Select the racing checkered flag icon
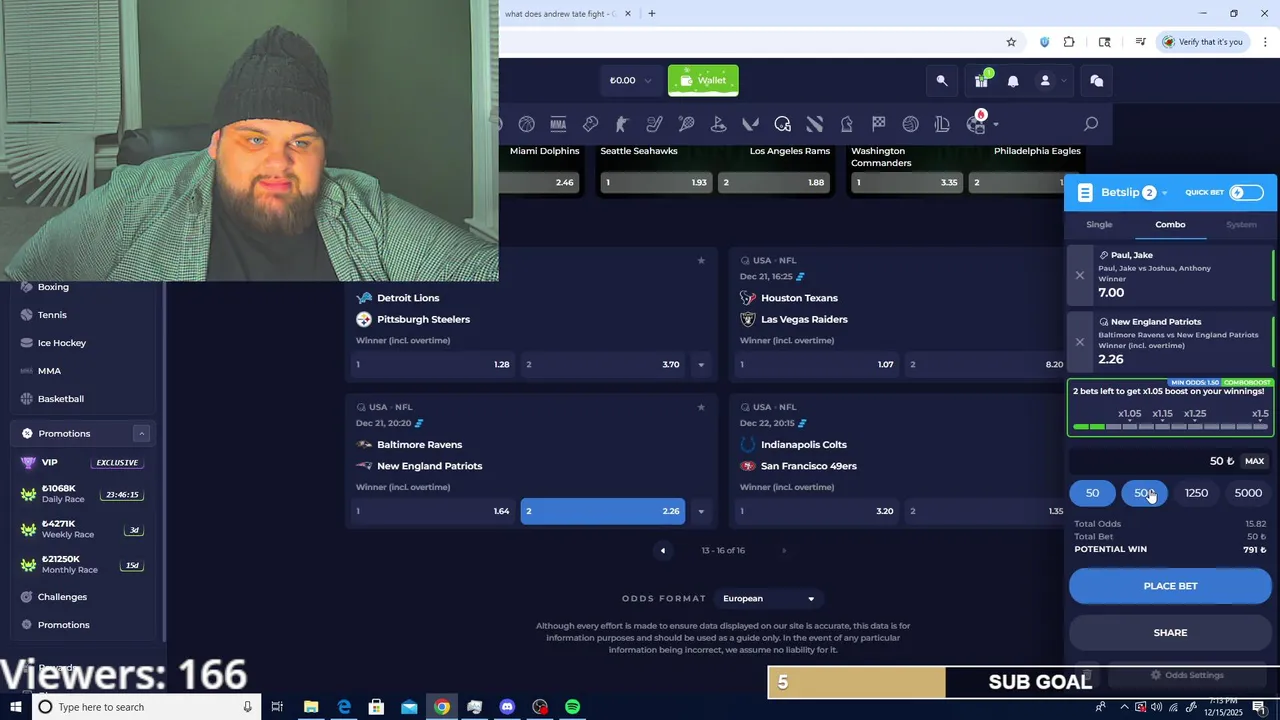 878,124
